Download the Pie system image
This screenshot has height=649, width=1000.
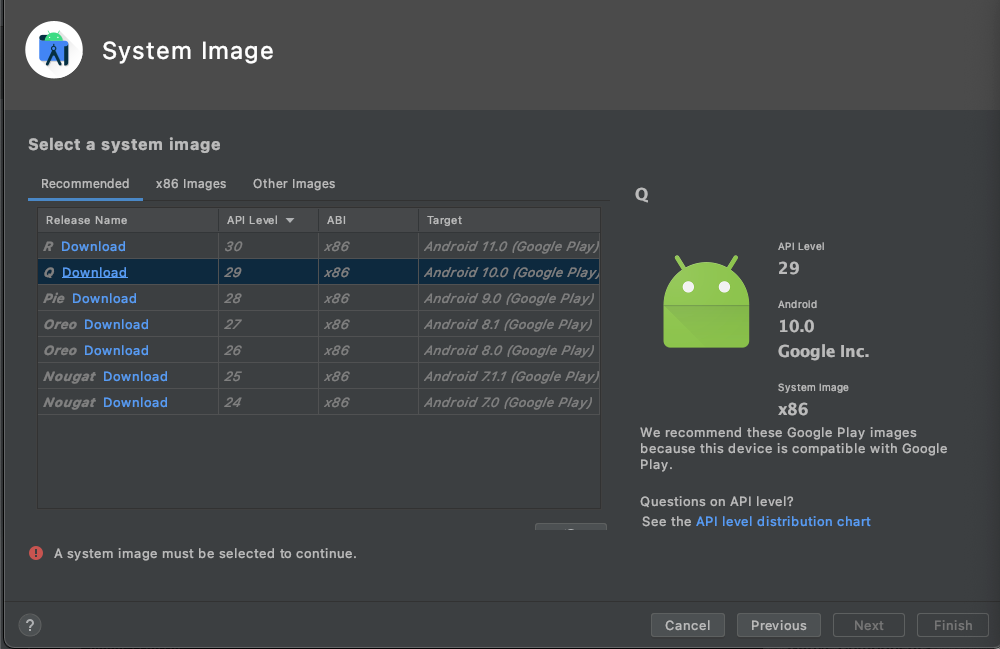(x=104, y=299)
